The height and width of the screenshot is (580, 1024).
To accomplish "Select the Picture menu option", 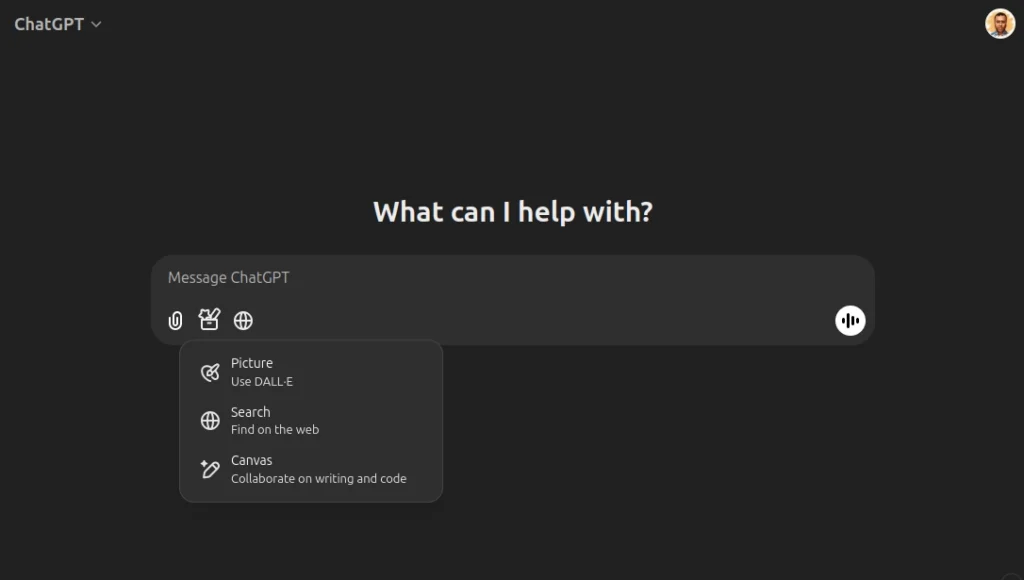I will (x=311, y=372).
